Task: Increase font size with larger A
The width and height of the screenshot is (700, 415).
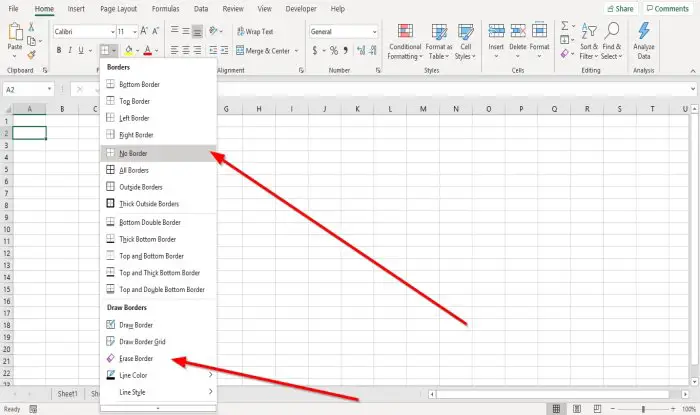Action: click(144, 31)
